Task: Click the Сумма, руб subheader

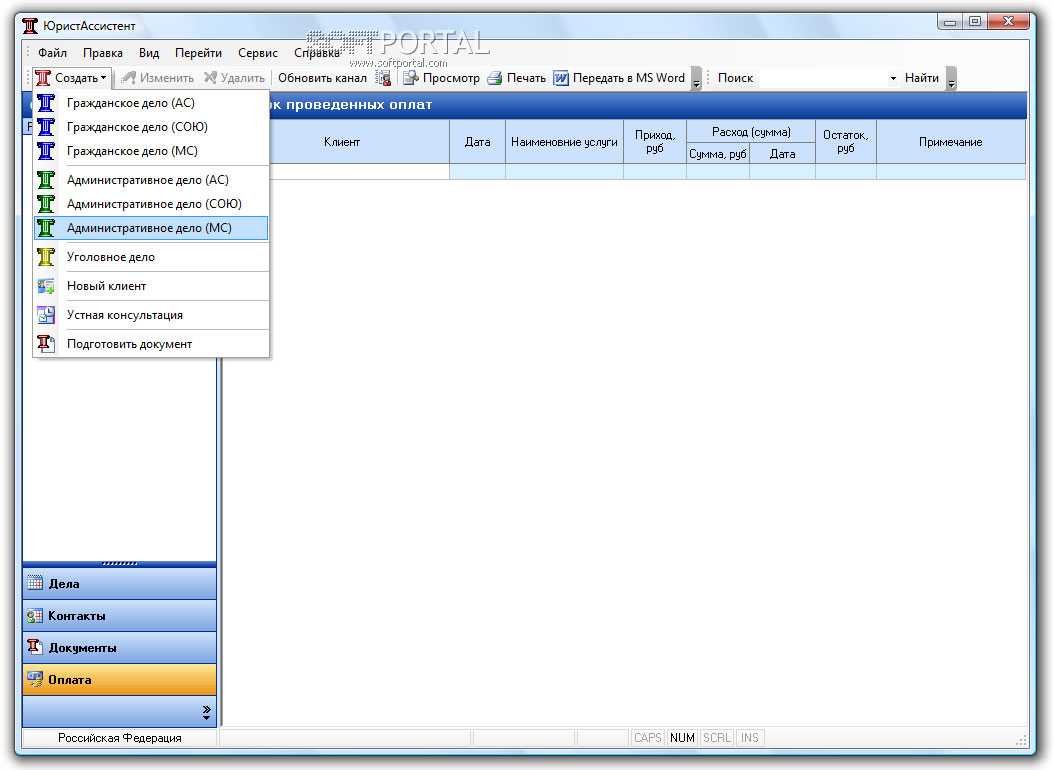Action: pyautogui.click(x=717, y=154)
